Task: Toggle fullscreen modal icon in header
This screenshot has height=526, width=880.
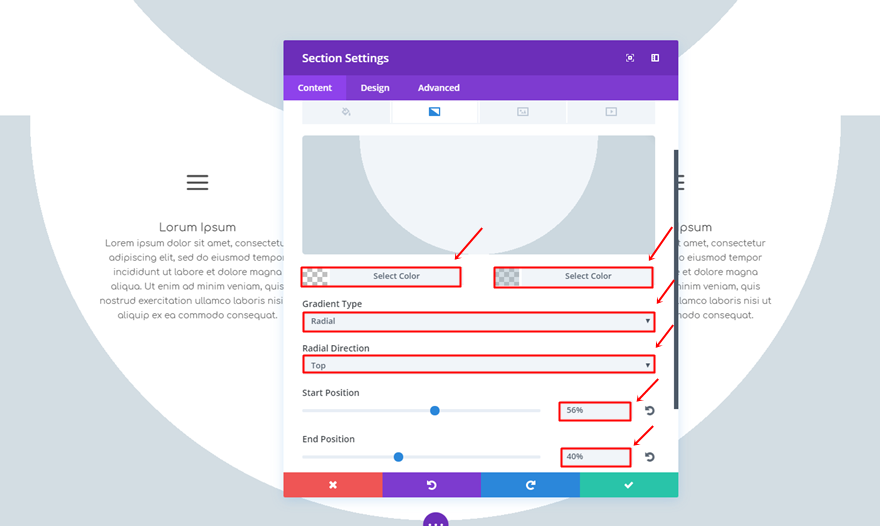Action: click(x=630, y=58)
